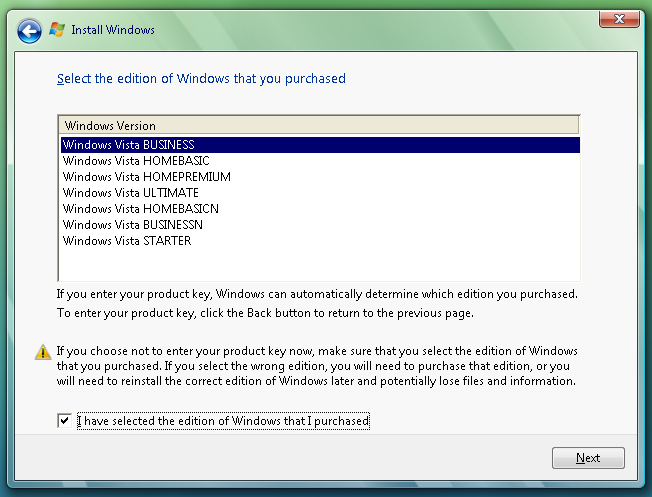The image size is (652, 497).
Task: Click the Next button
Action: (588, 458)
